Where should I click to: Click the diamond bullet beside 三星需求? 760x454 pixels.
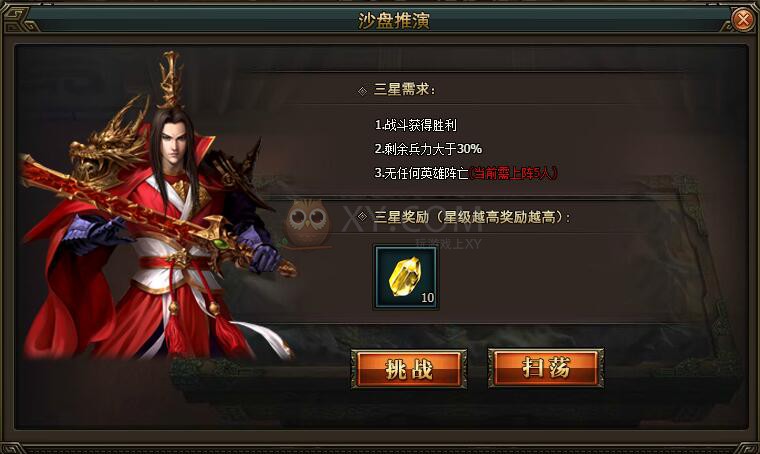coord(362,91)
